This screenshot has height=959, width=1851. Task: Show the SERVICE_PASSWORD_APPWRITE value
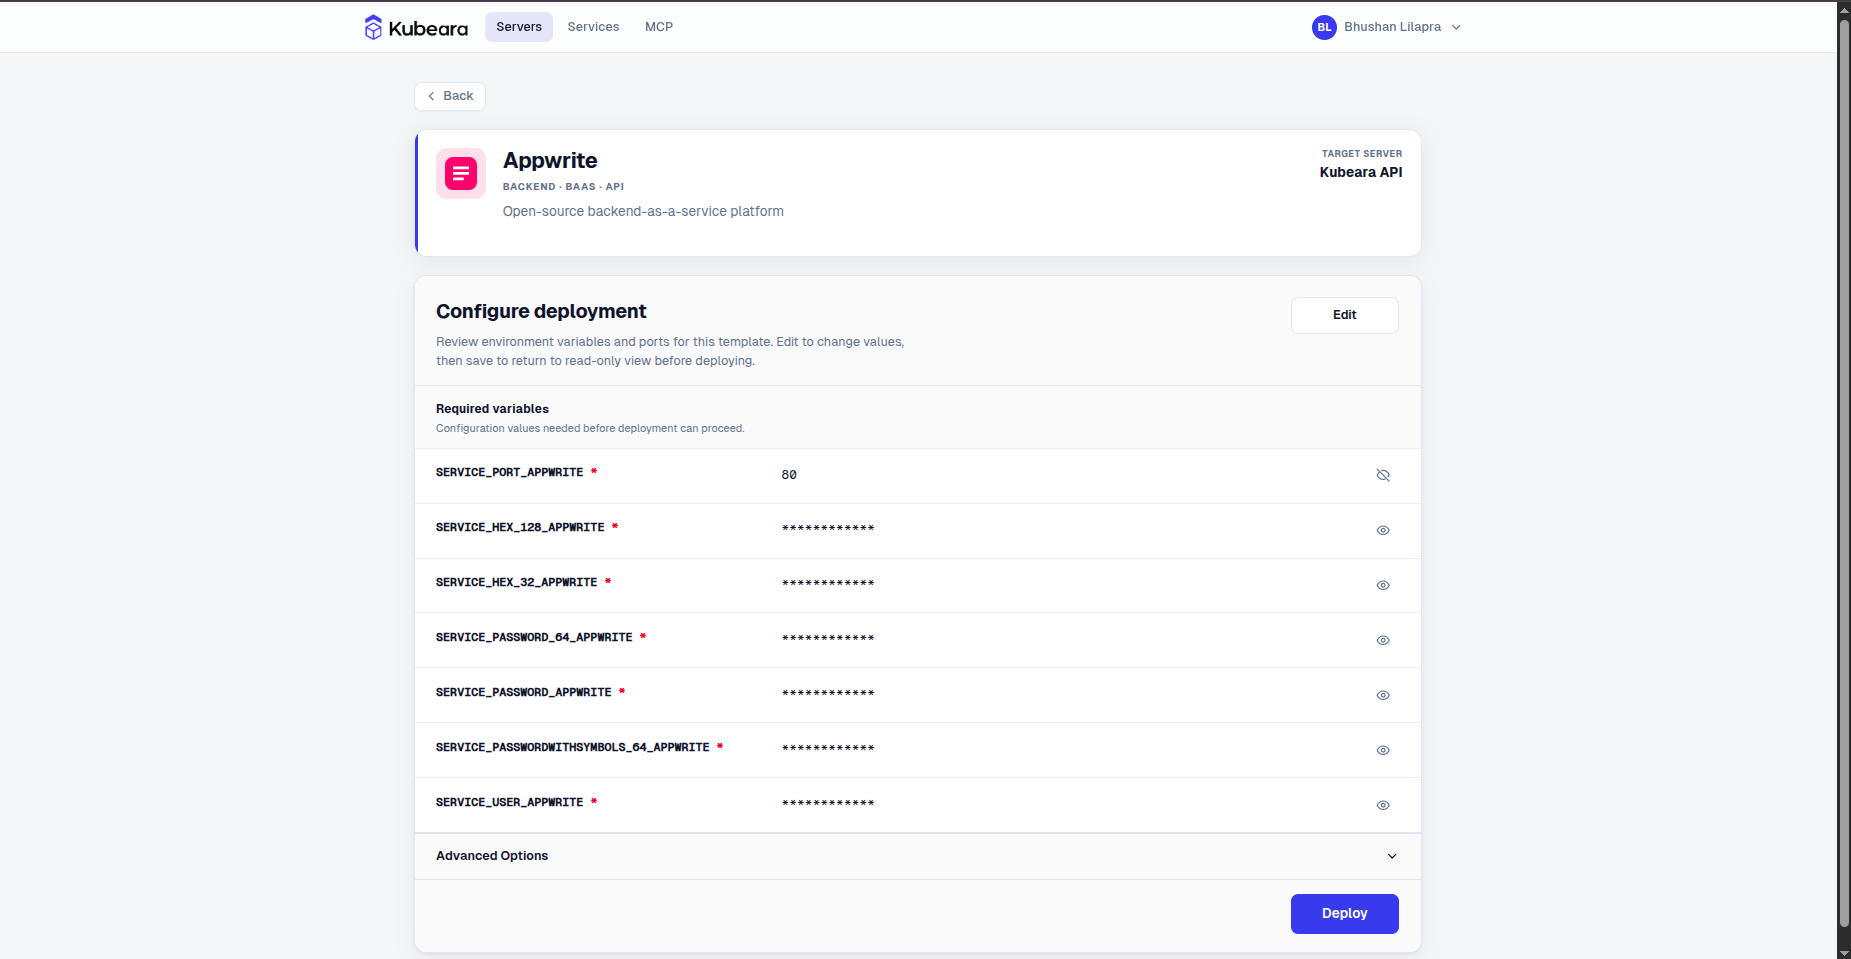(1383, 695)
